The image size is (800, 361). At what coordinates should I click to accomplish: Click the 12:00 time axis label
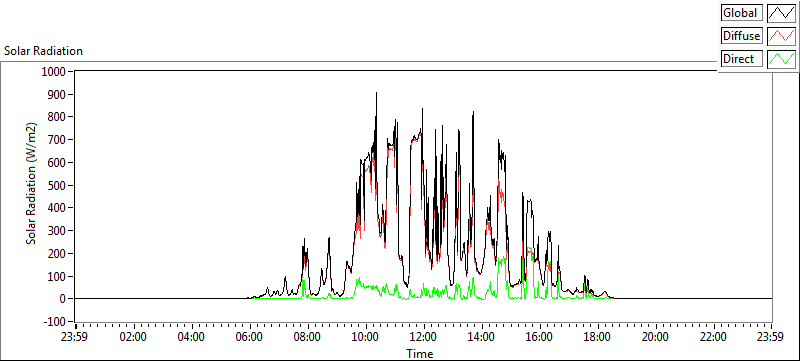tap(423, 337)
